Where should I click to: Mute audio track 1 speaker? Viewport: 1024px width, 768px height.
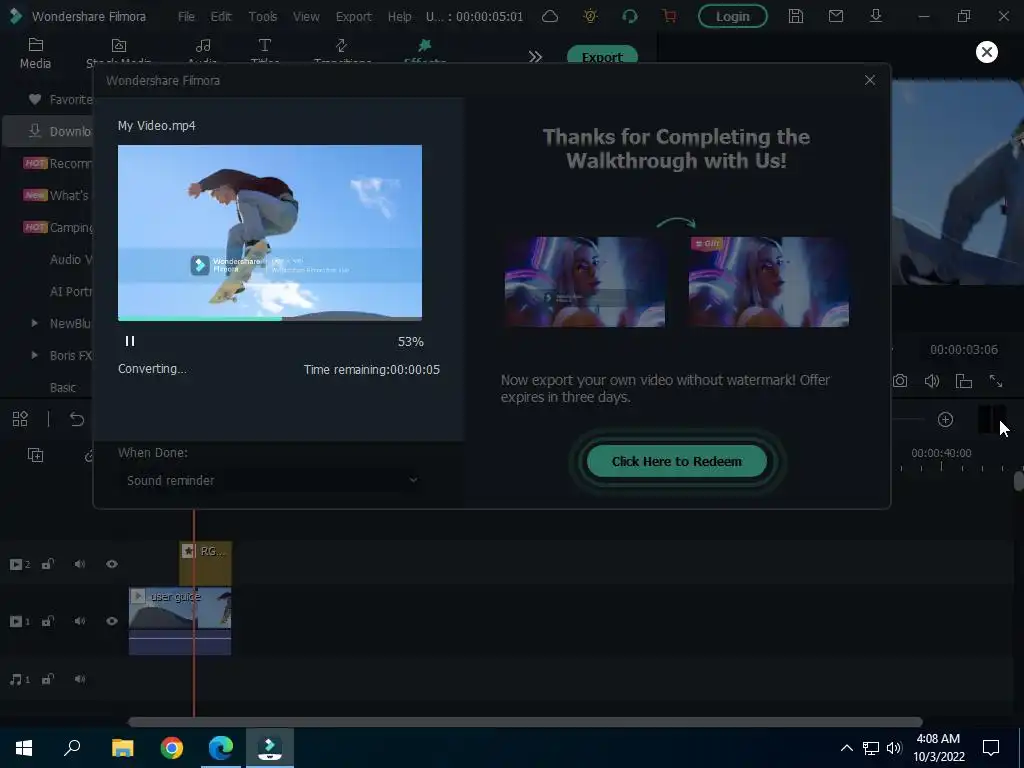80,679
